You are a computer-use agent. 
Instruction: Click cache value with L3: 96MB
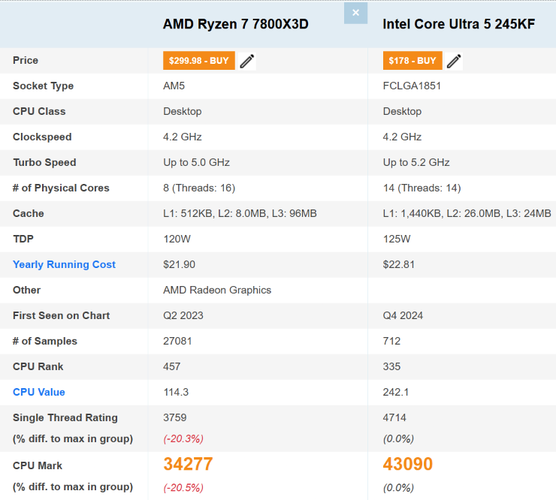point(240,213)
